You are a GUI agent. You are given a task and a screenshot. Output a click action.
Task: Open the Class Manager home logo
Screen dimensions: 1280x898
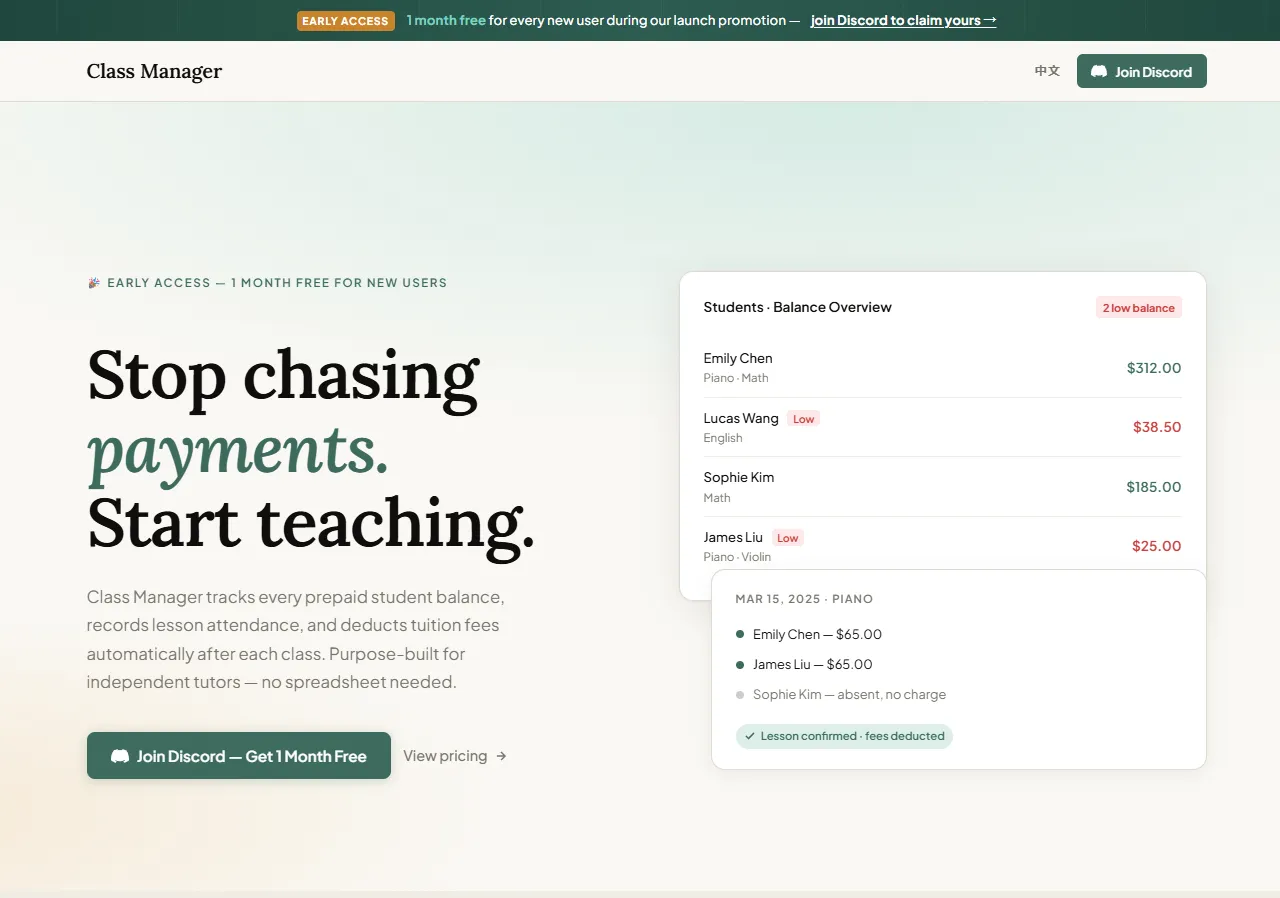pyautogui.click(x=154, y=71)
